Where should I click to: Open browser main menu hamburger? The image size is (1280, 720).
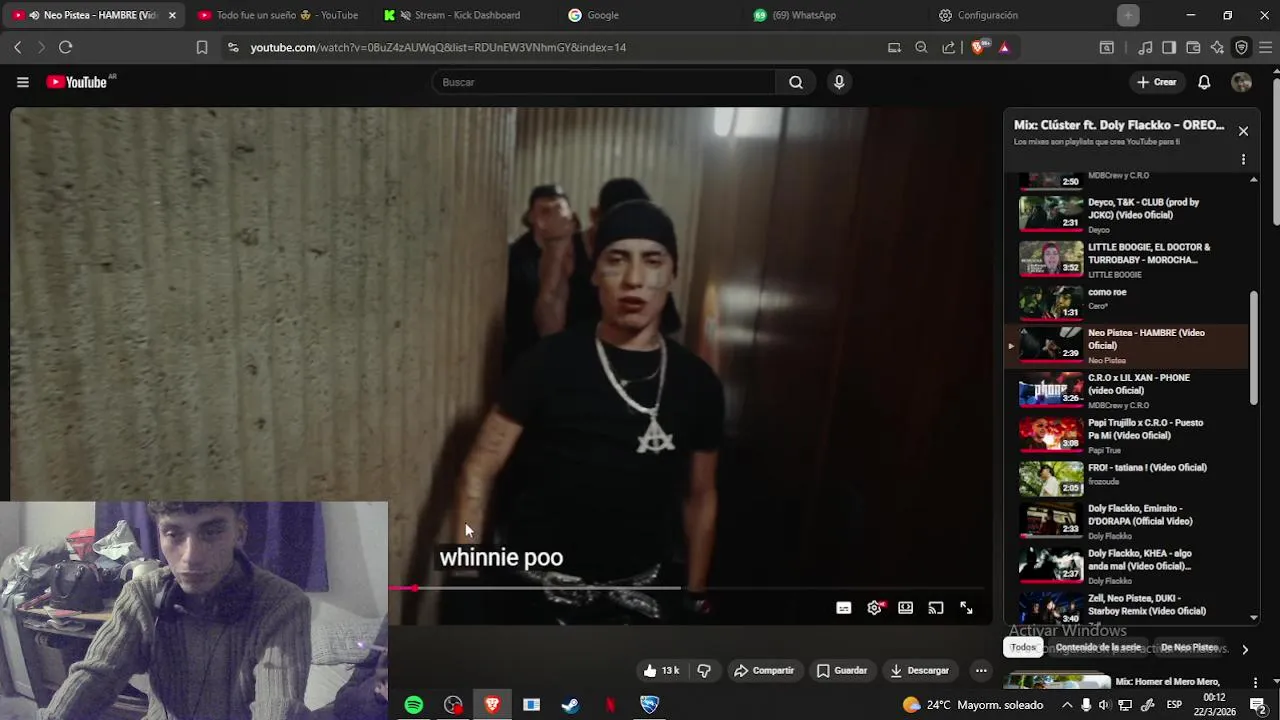pyautogui.click(x=1265, y=47)
